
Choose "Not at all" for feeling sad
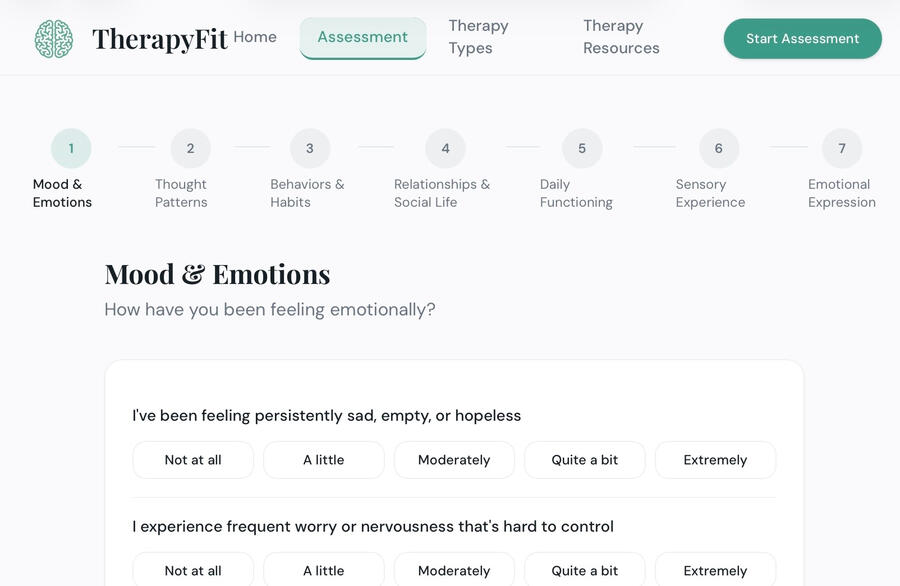193,460
